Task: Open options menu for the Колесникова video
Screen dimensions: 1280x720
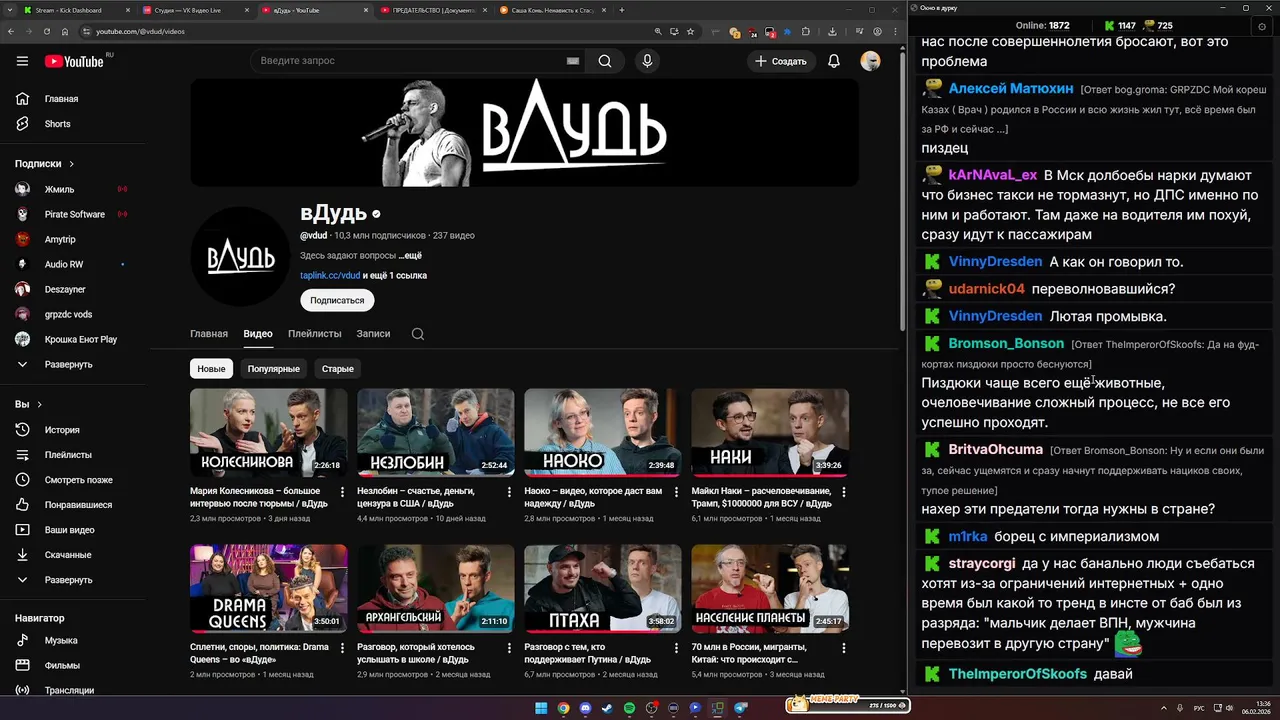Action: click(342, 492)
